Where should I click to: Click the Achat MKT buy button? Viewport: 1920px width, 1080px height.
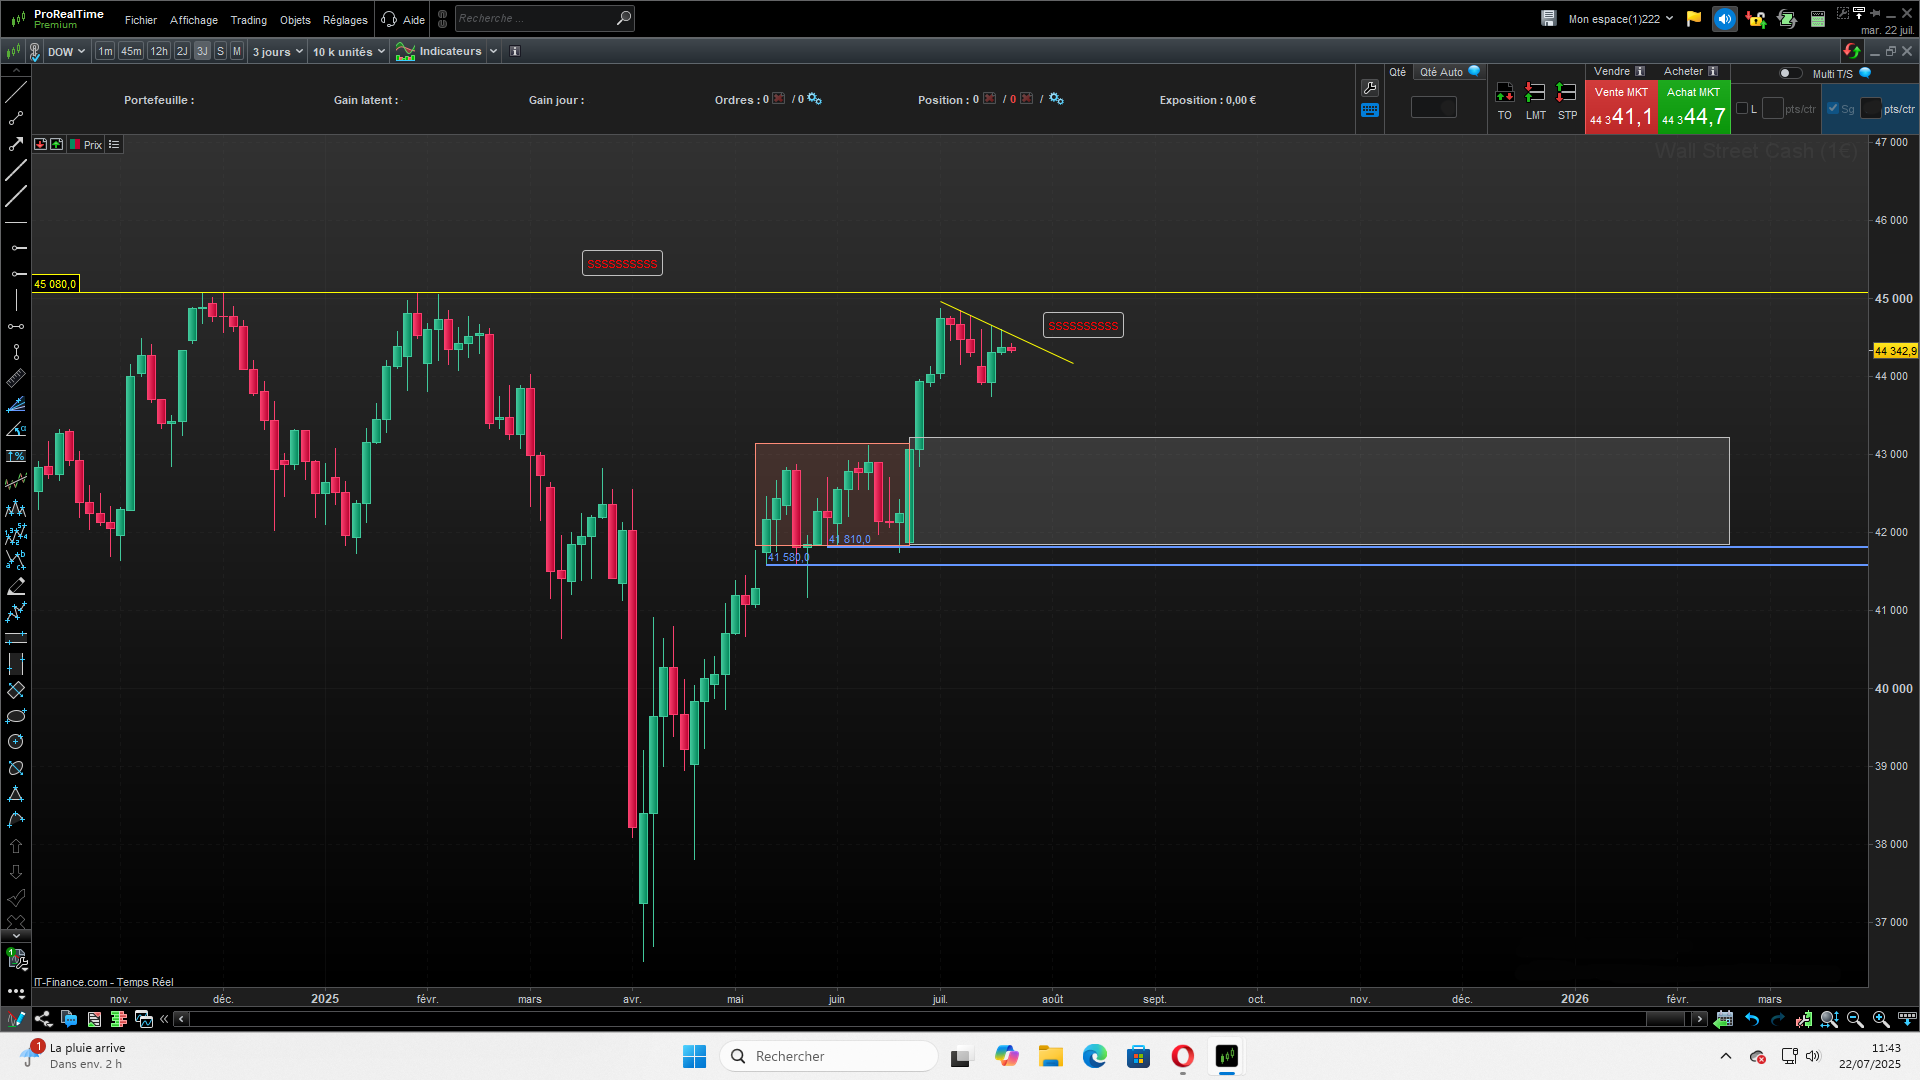[1693, 108]
